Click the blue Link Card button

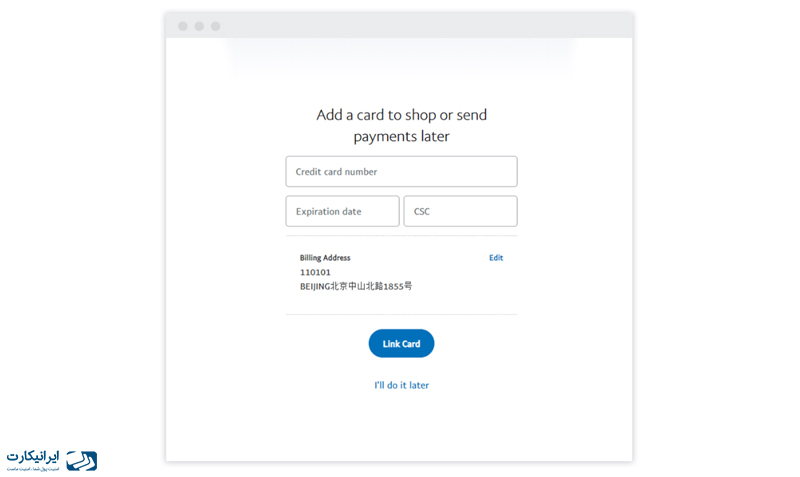pyautogui.click(x=401, y=343)
